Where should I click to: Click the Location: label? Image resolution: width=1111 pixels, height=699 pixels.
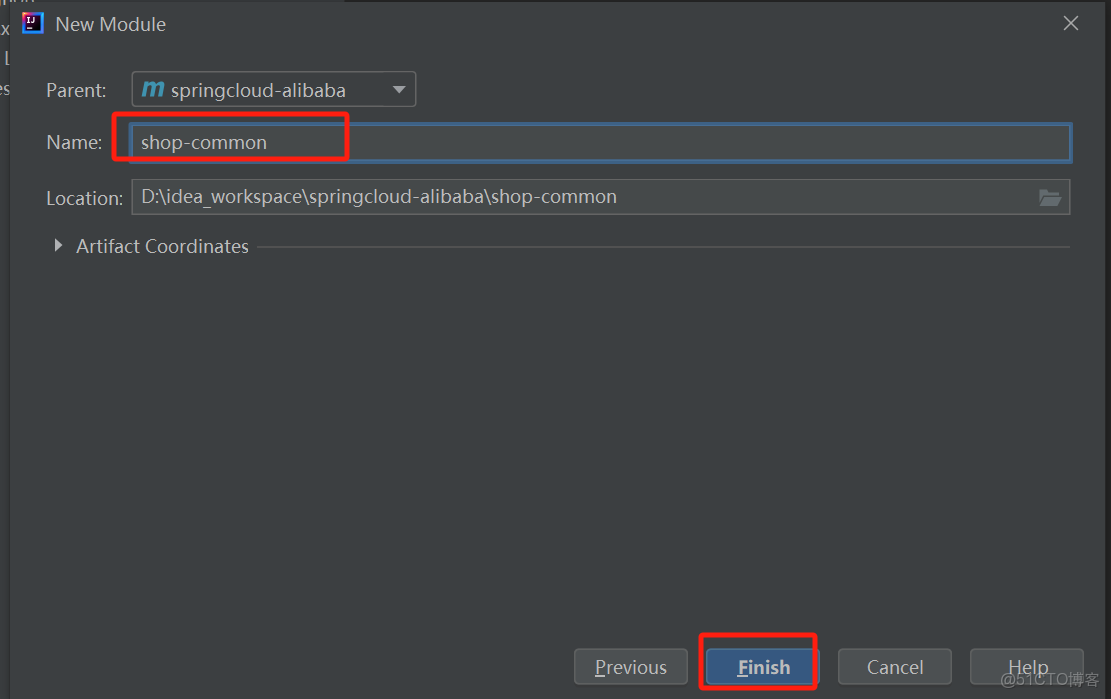tap(84, 198)
